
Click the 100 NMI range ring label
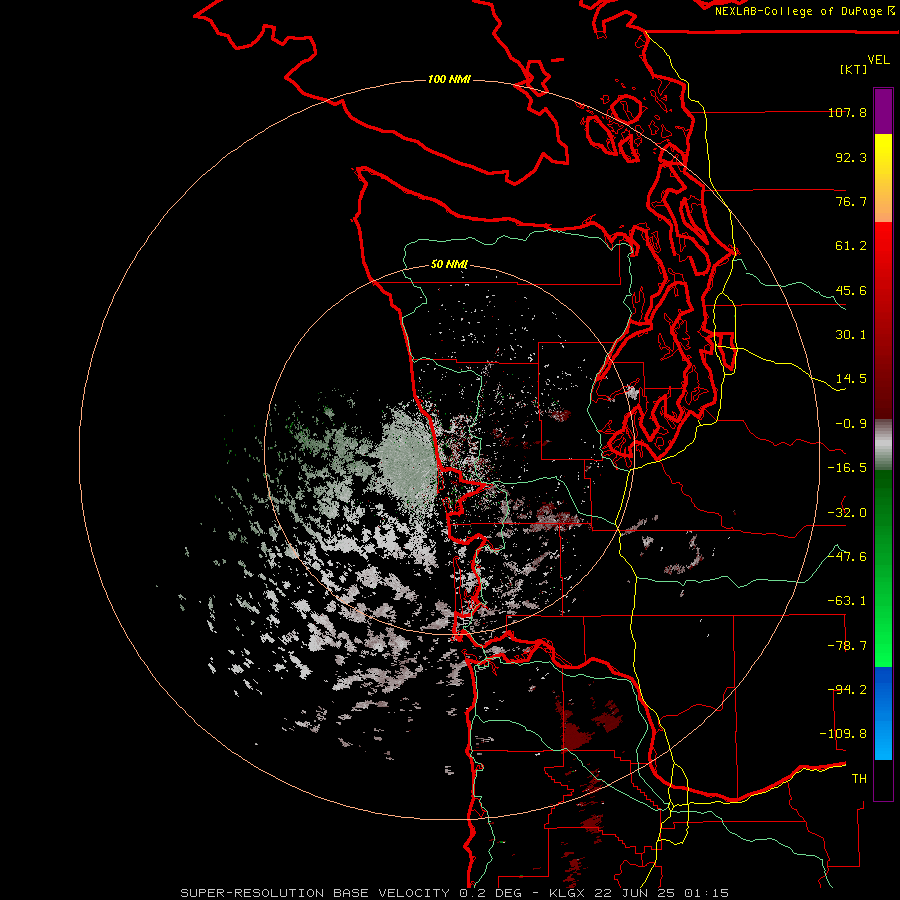(x=449, y=79)
